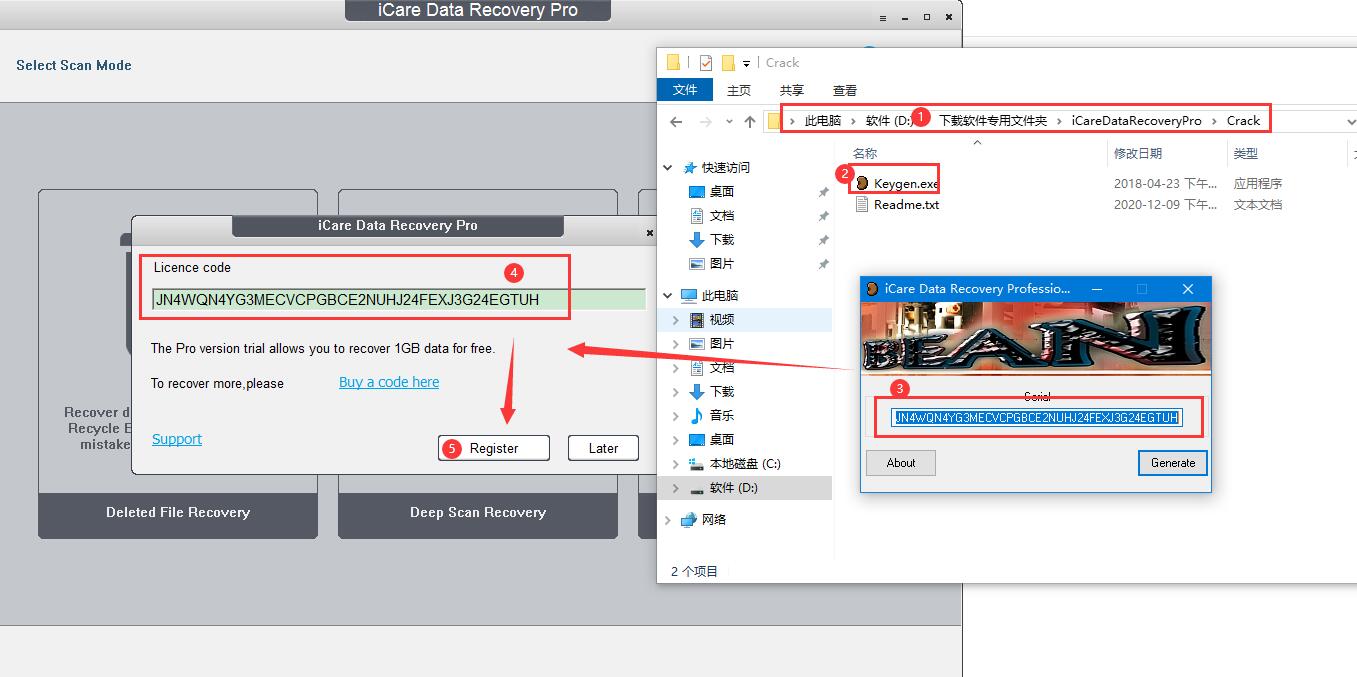Click 此电脑 in the address bar

tap(823, 120)
